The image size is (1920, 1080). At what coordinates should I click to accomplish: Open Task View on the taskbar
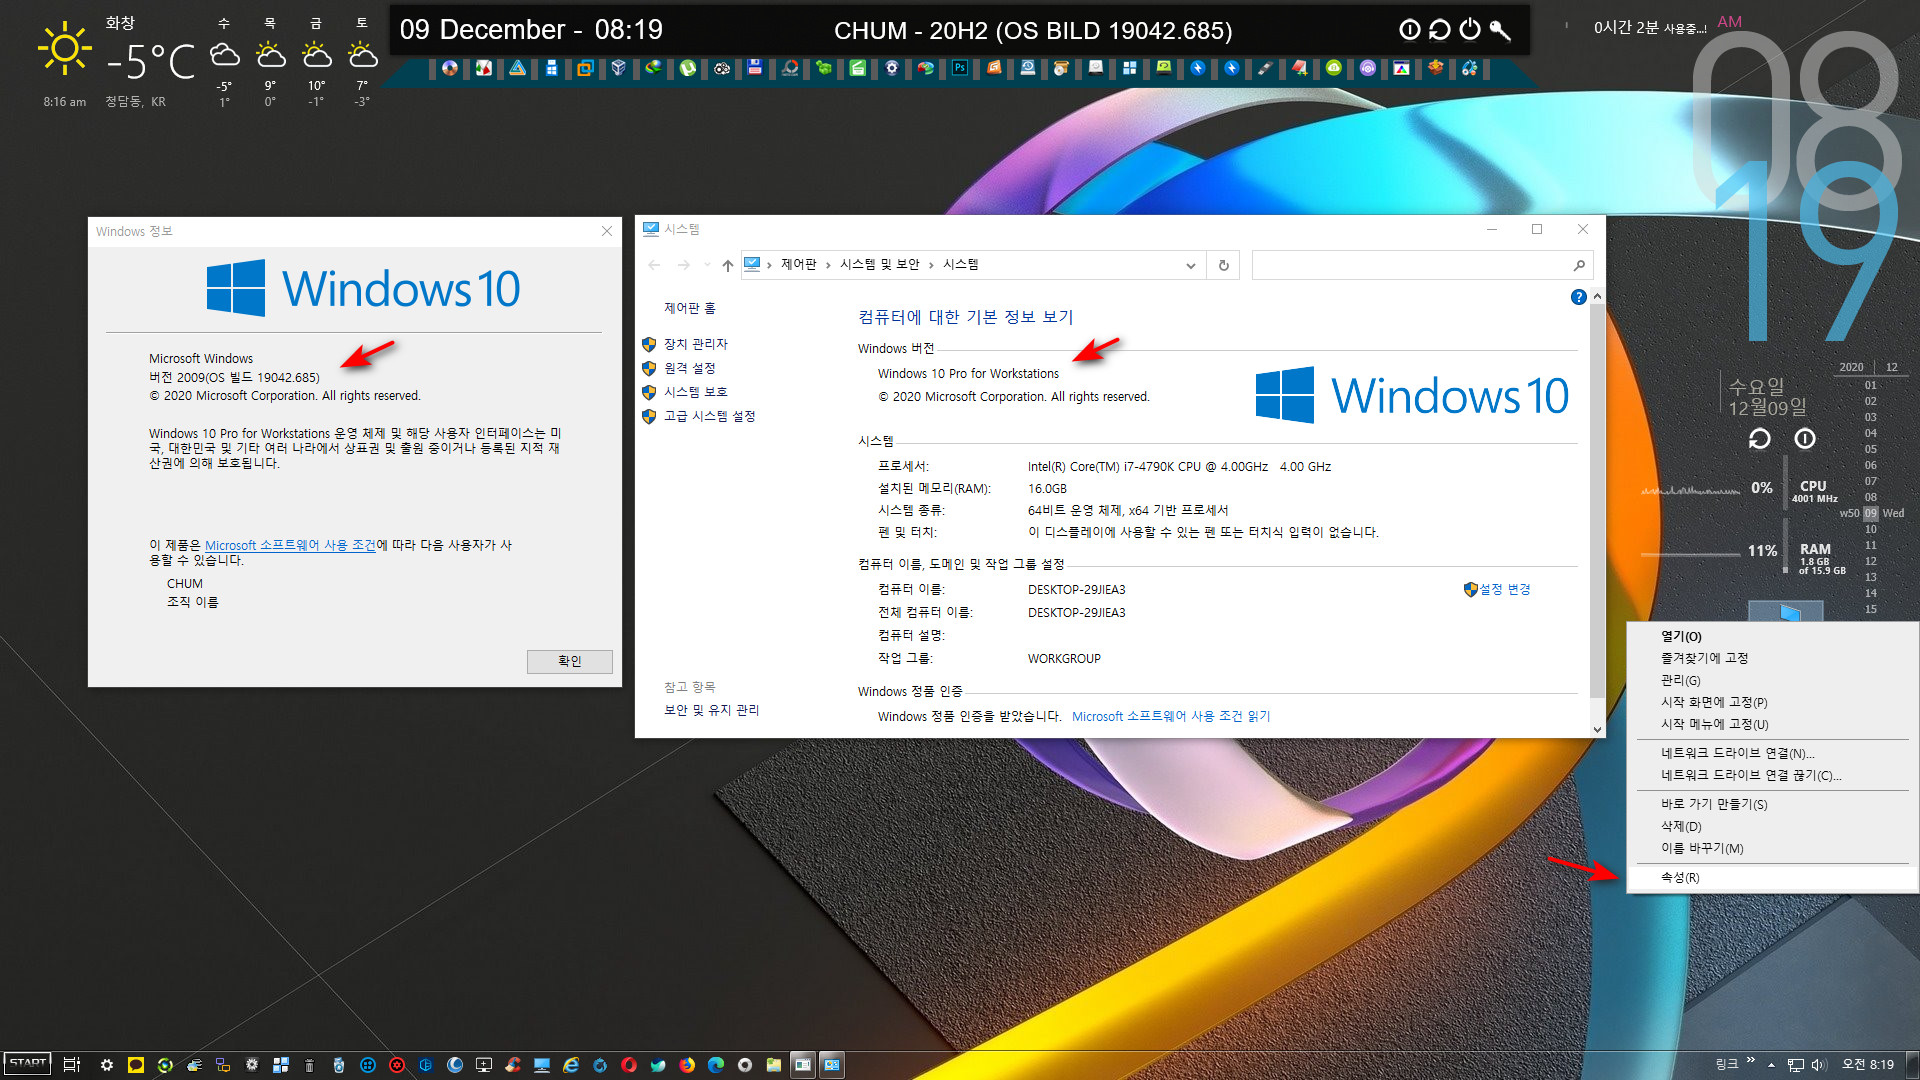pos(71,1065)
